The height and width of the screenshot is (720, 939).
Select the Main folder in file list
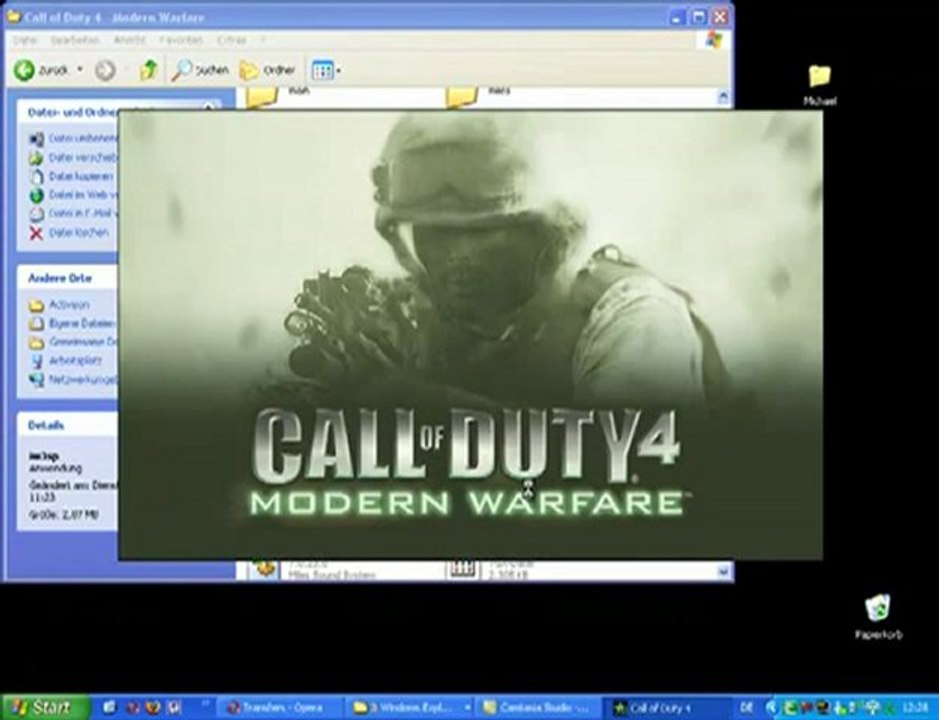pyautogui.click(x=263, y=96)
